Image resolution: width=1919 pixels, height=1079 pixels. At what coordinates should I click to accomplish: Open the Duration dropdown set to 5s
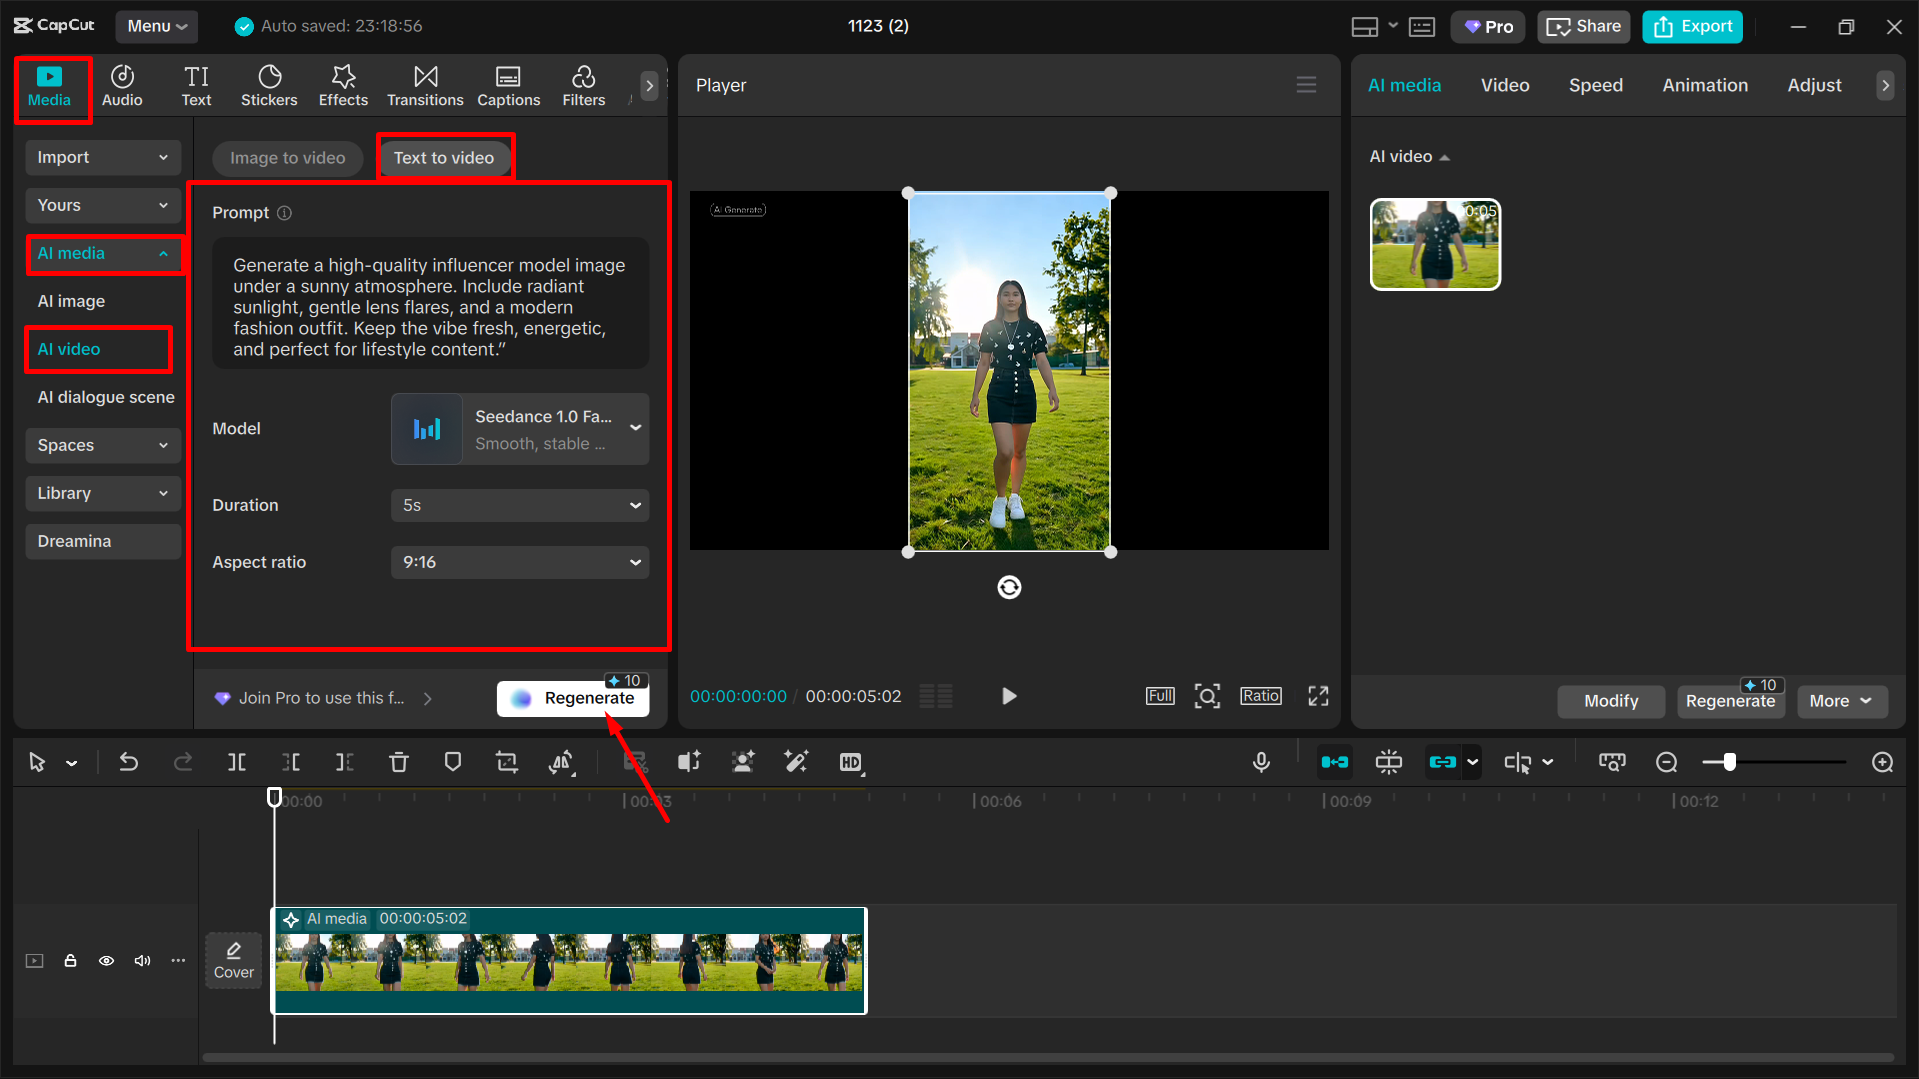[519, 505]
